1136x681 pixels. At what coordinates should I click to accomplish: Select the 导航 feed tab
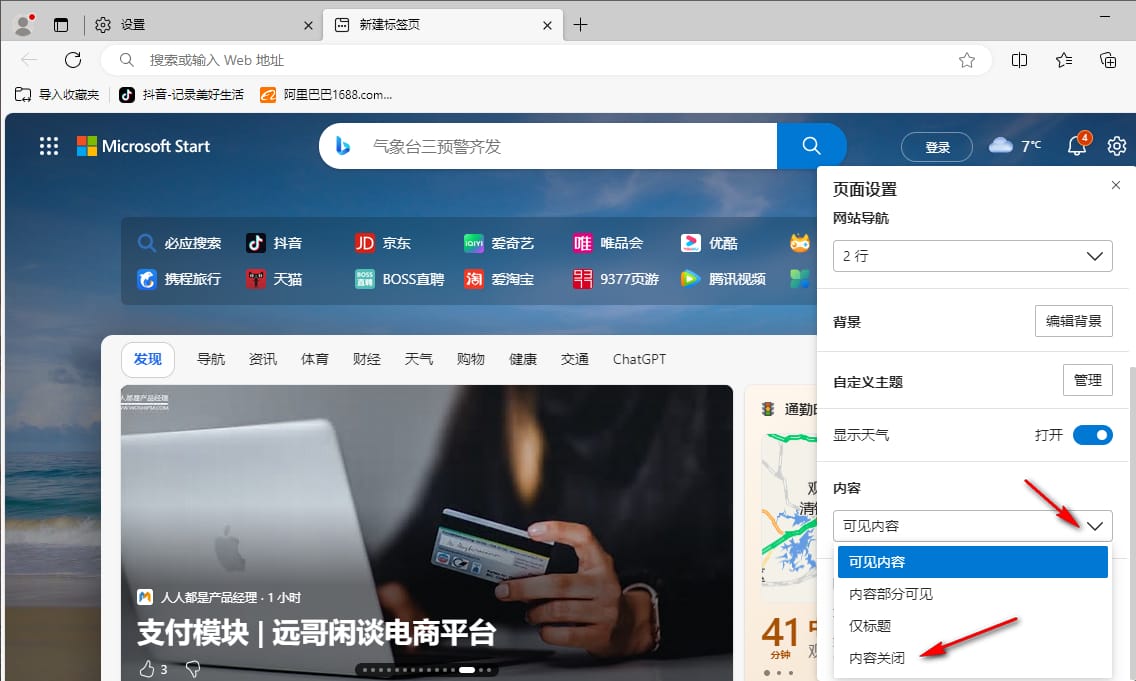coord(211,359)
